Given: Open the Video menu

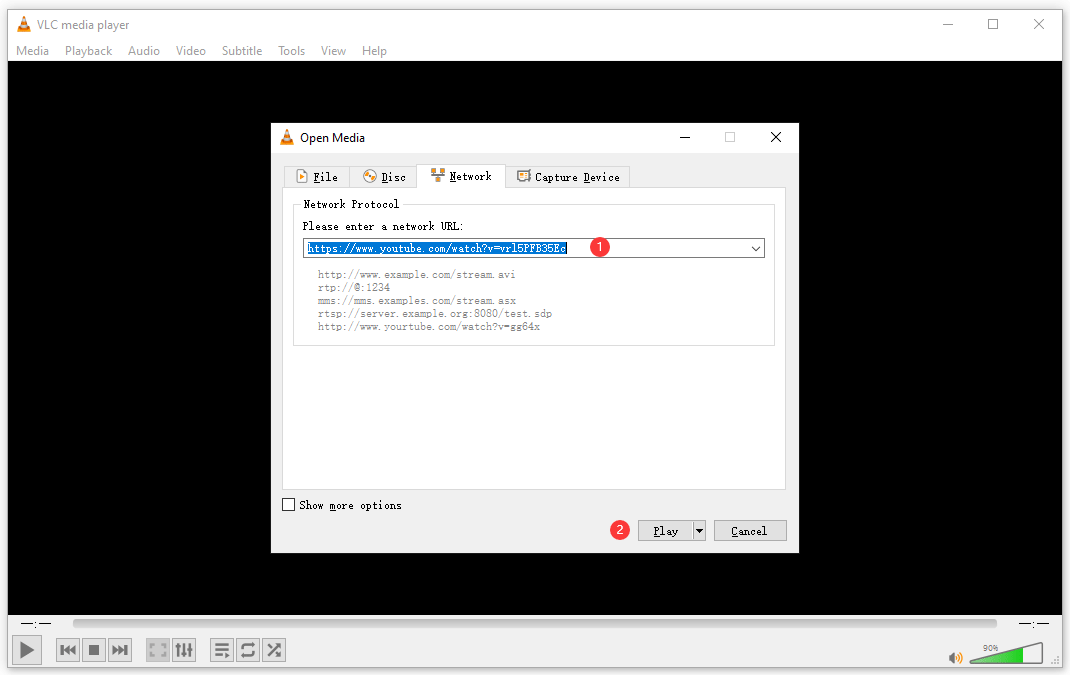Looking at the screenshot, I should [x=190, y=51].
